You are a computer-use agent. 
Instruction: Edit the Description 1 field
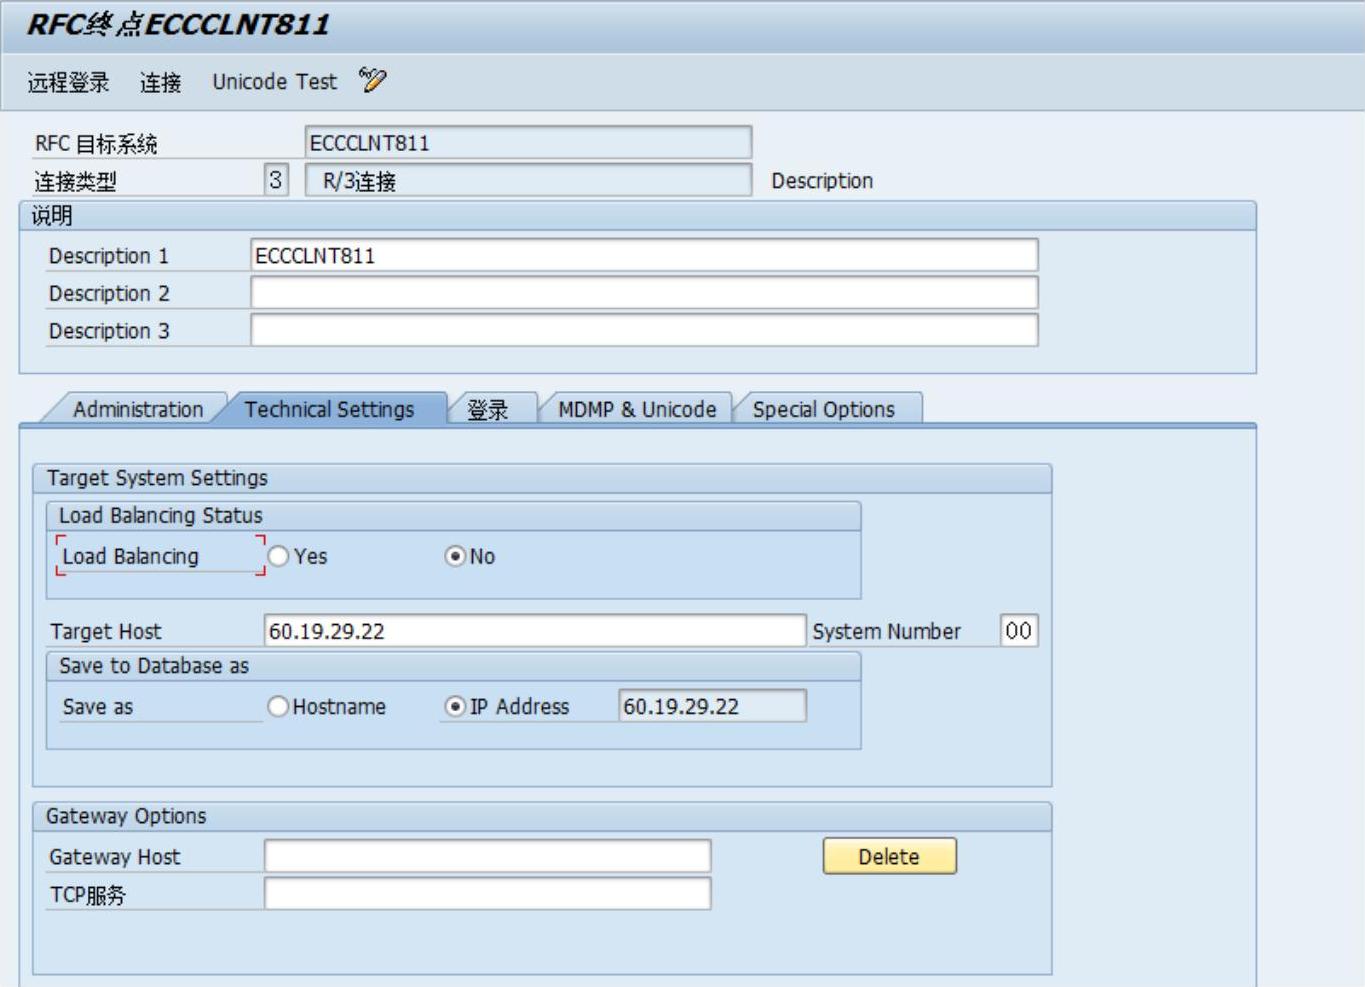[x=644, y=255]
